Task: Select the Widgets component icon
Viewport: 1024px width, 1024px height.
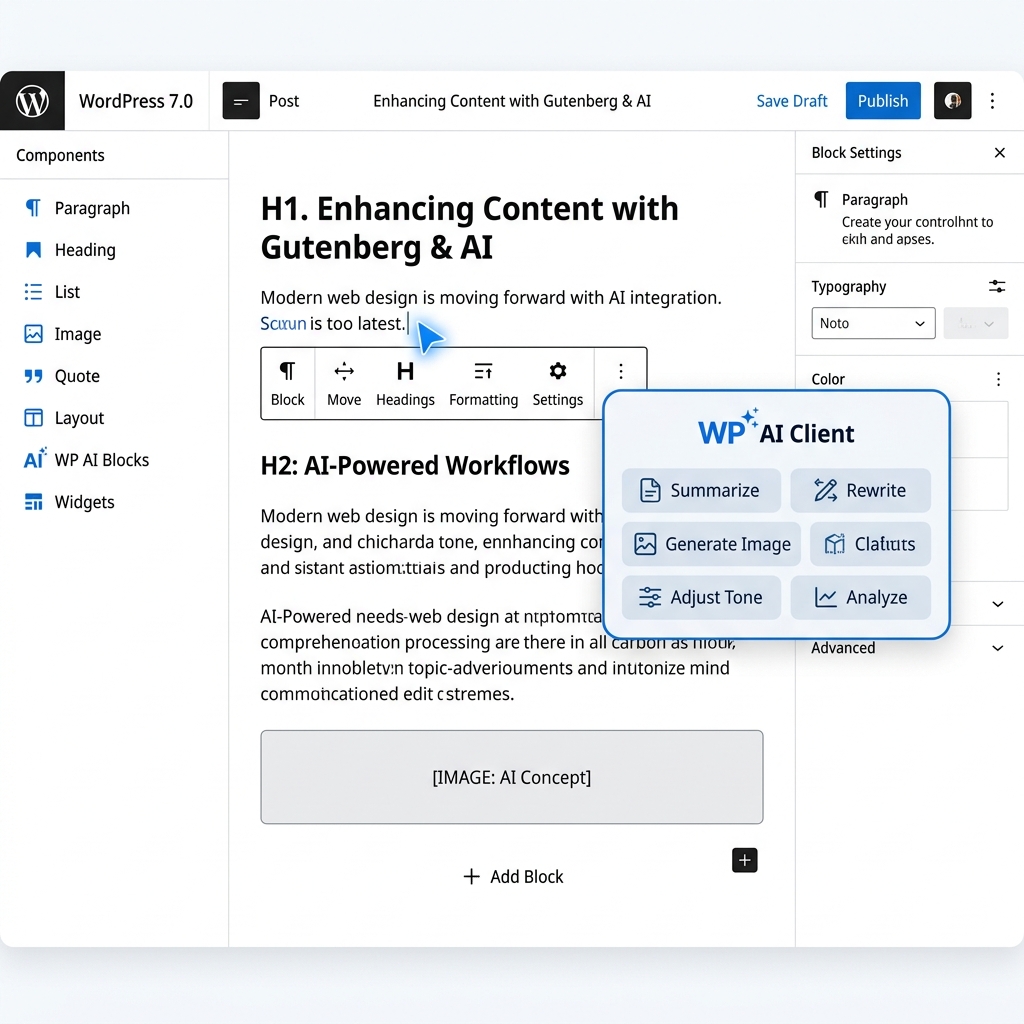Action: [x=33, y=502]
